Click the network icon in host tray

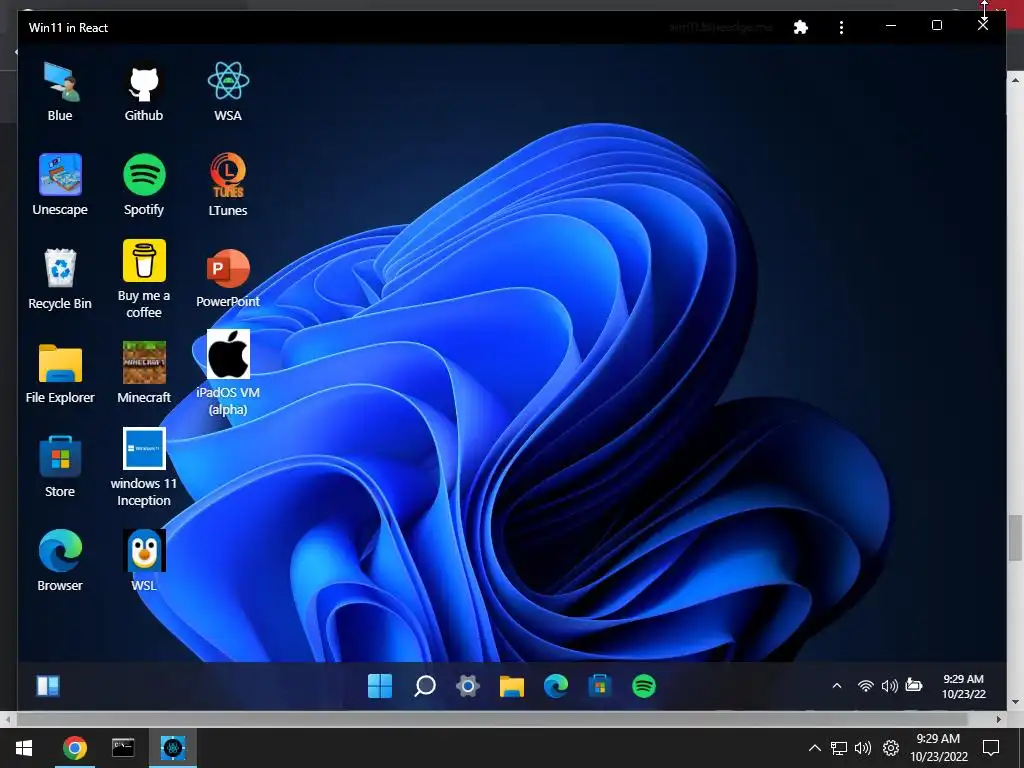point(839,748)
